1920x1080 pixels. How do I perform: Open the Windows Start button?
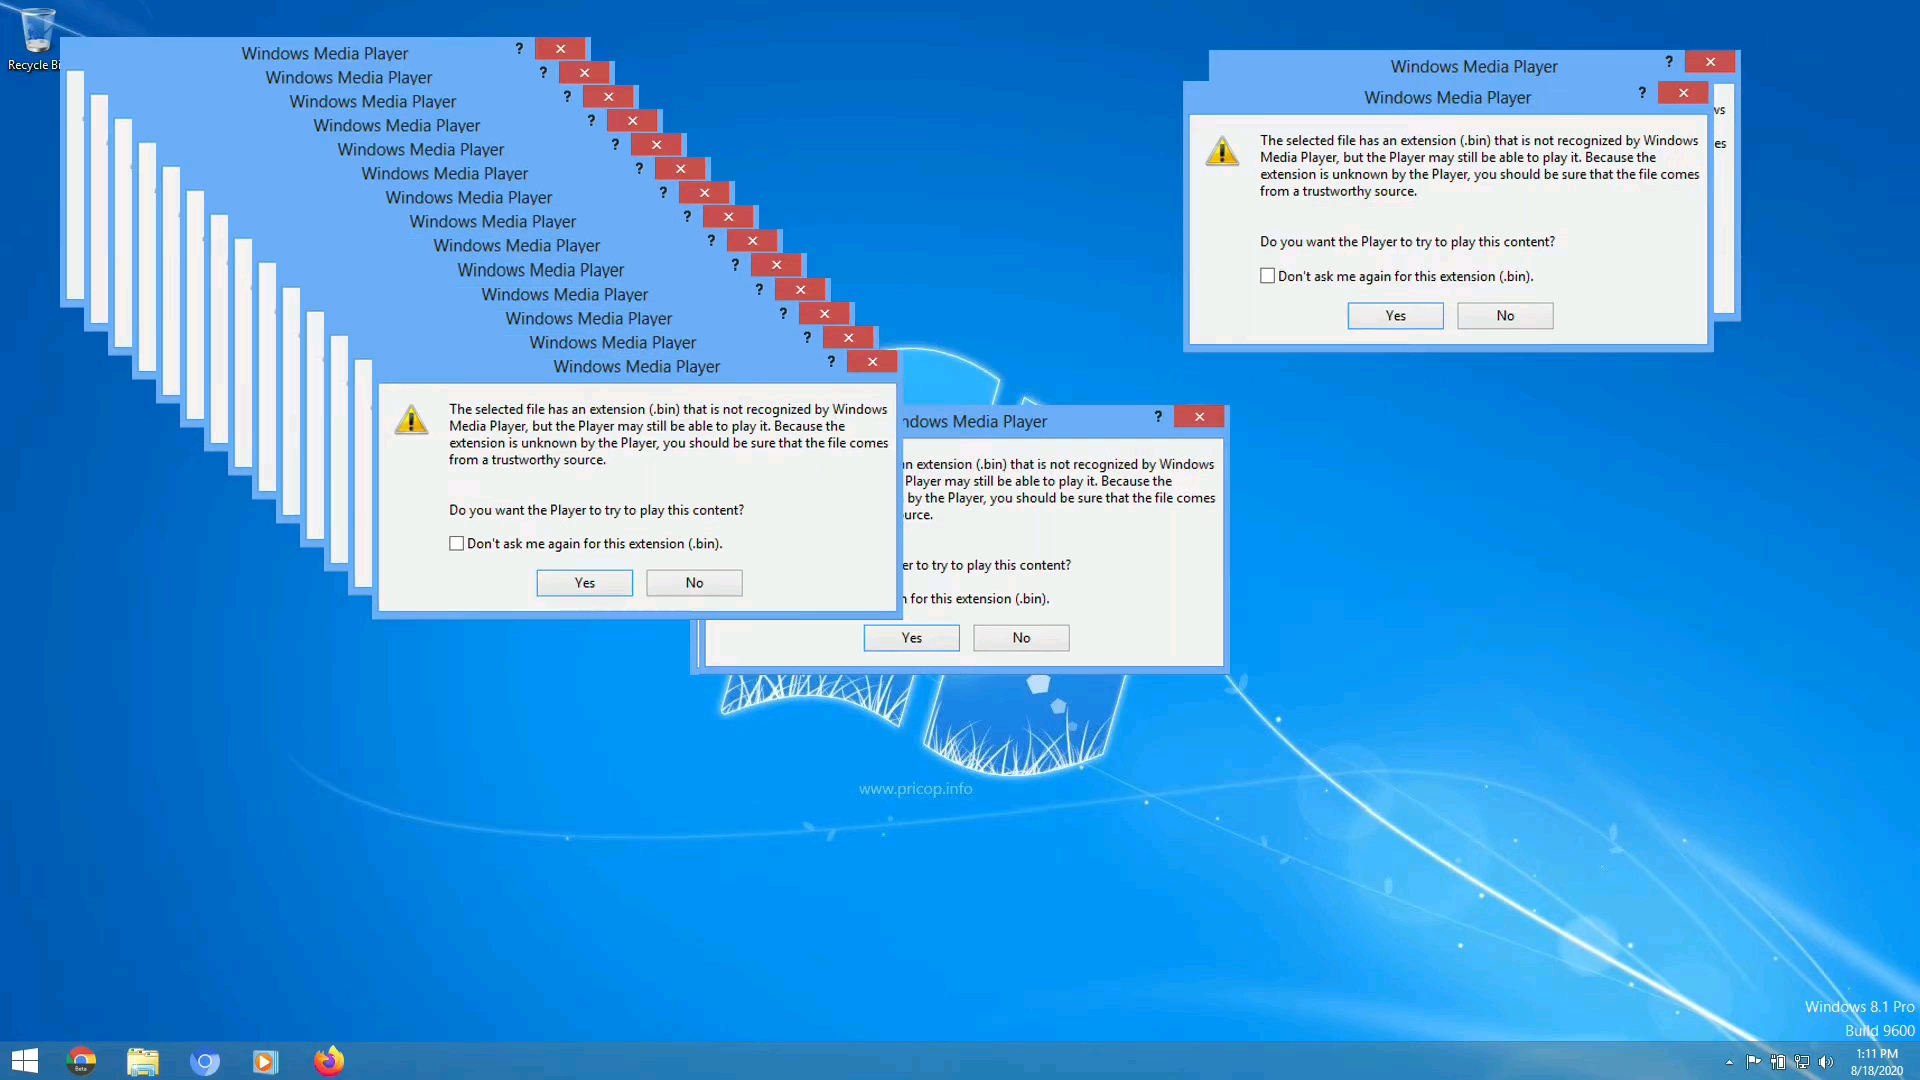click(25, 1061)
